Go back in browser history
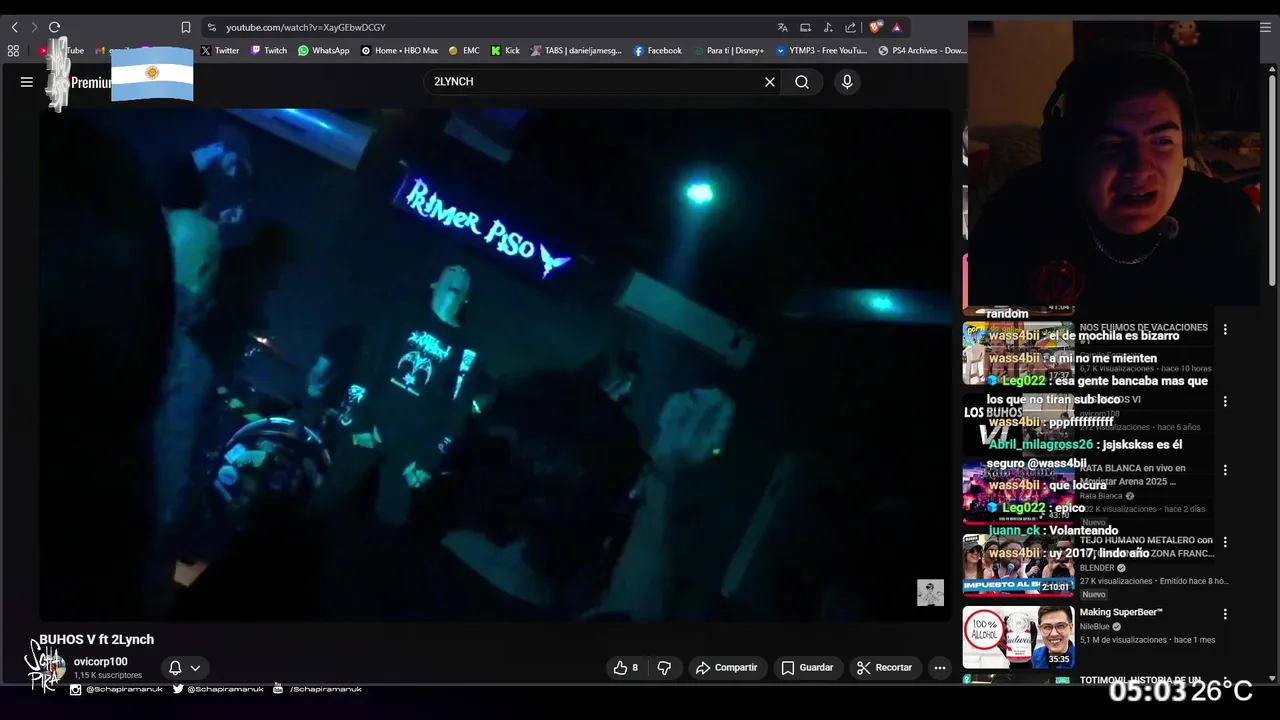 14,27
